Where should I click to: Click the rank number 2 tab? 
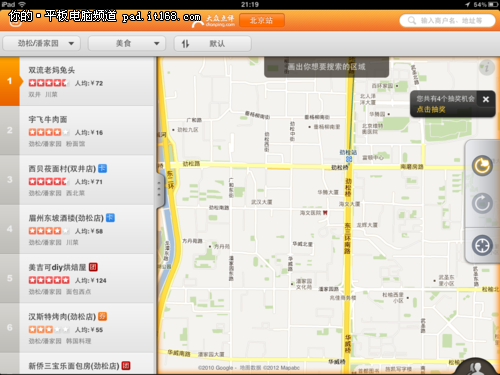10,131
